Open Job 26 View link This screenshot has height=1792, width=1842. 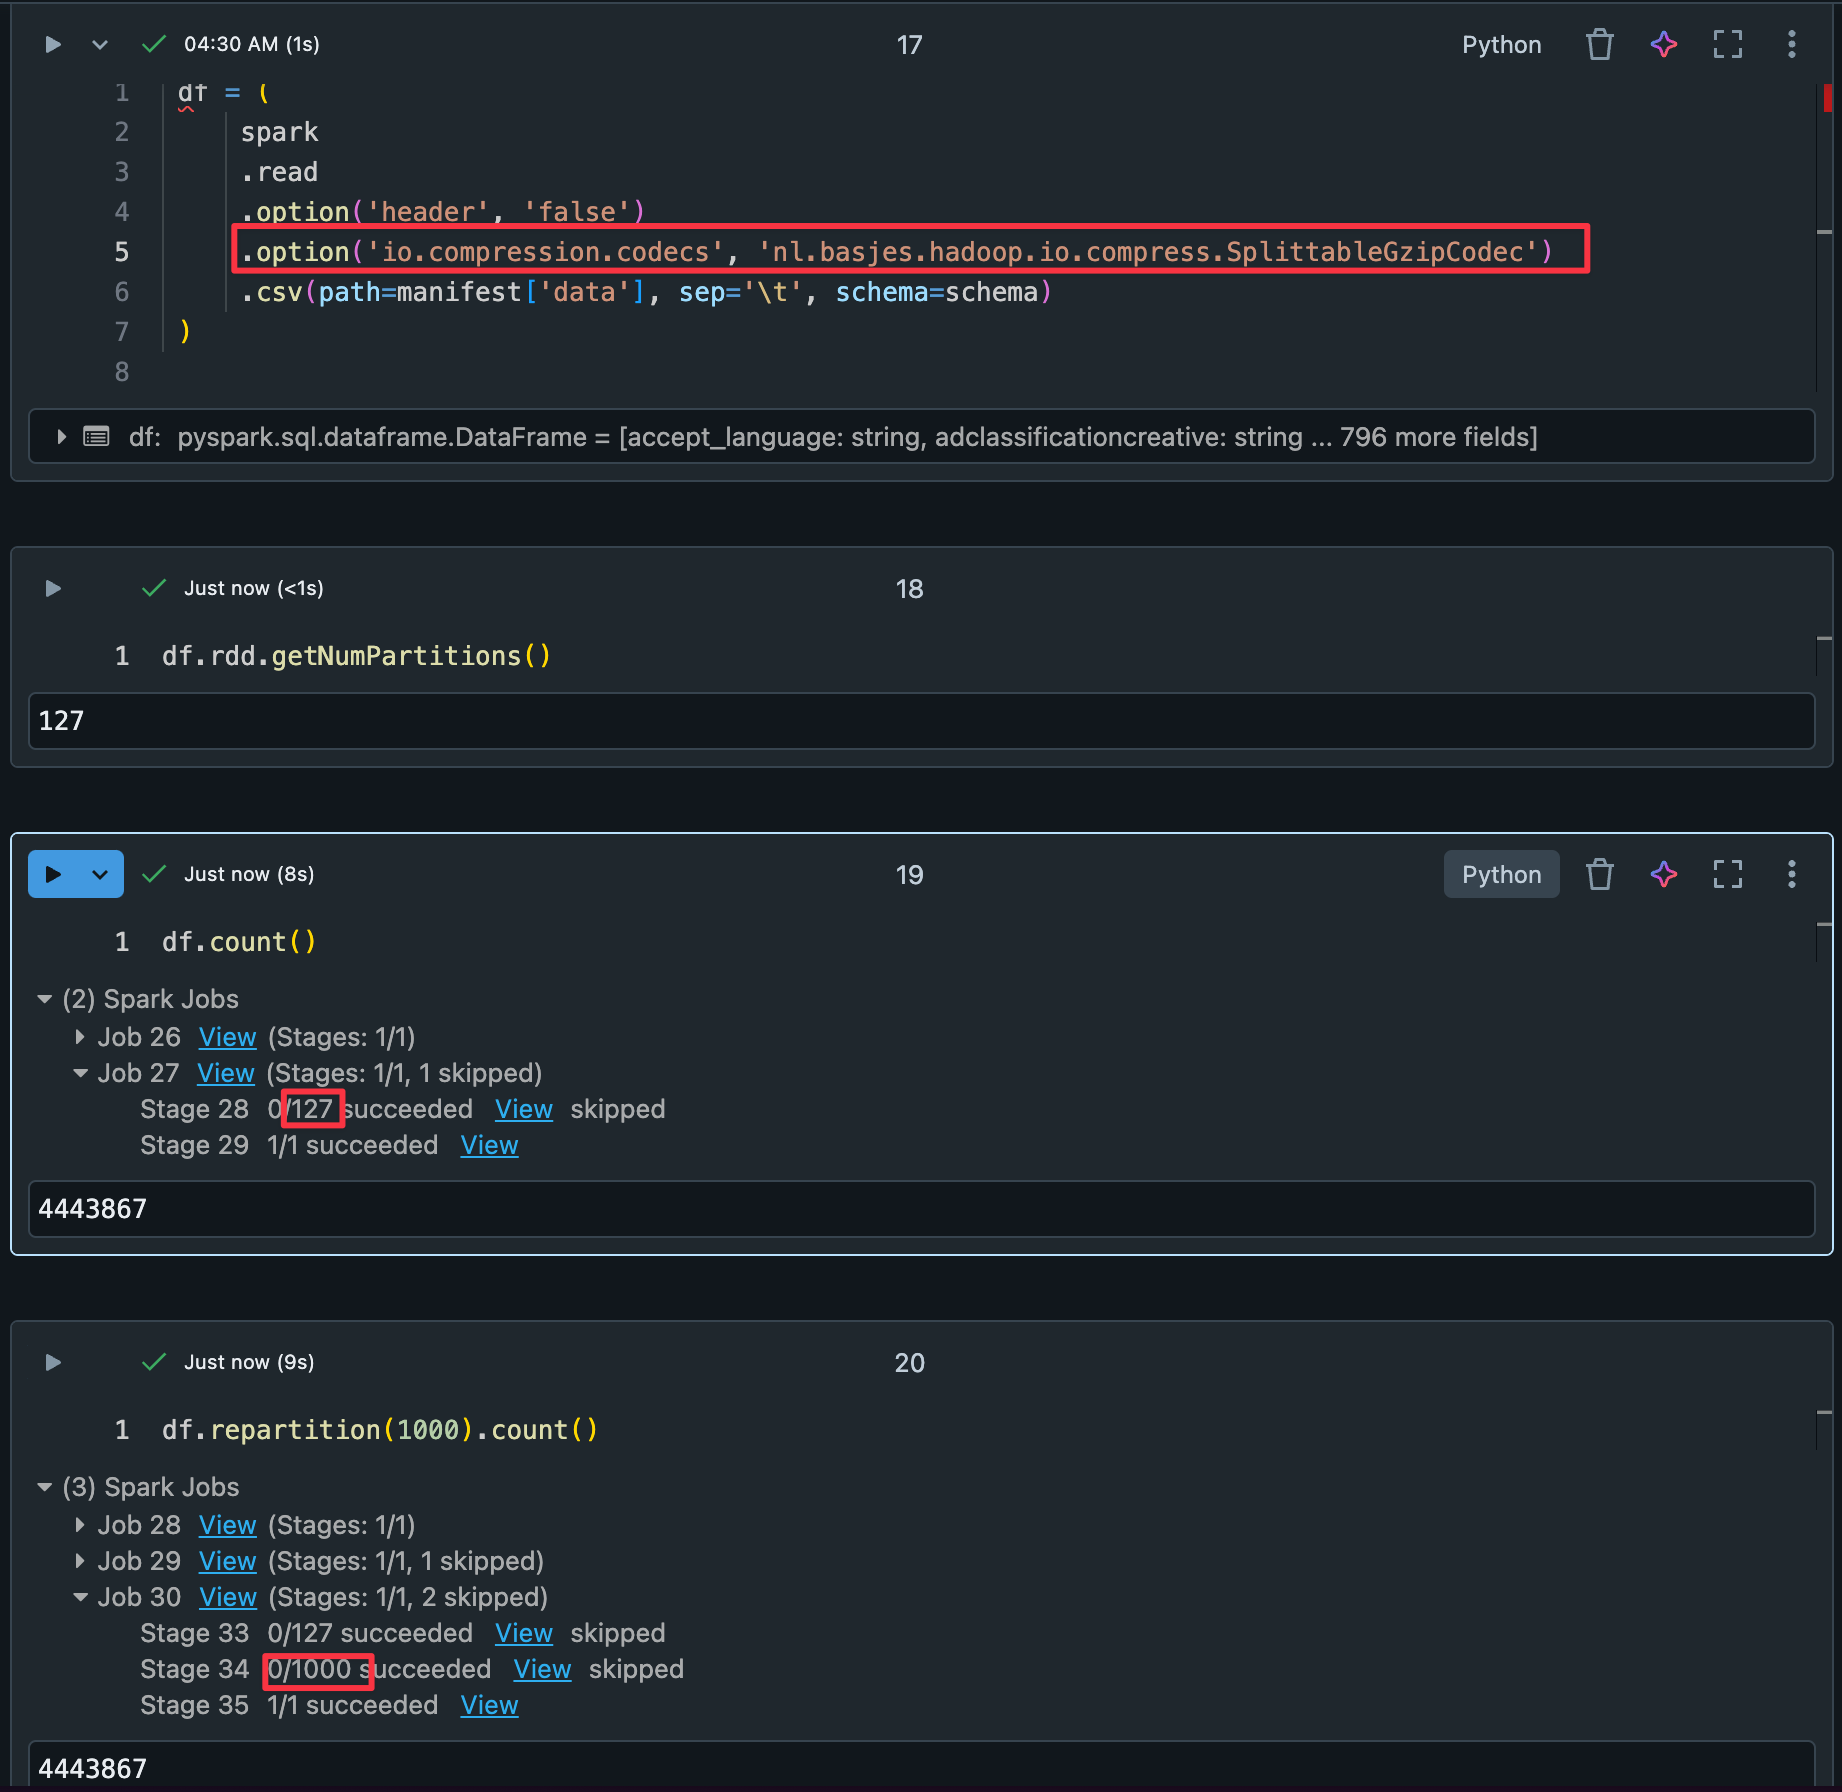click(x=227, y=1037)
